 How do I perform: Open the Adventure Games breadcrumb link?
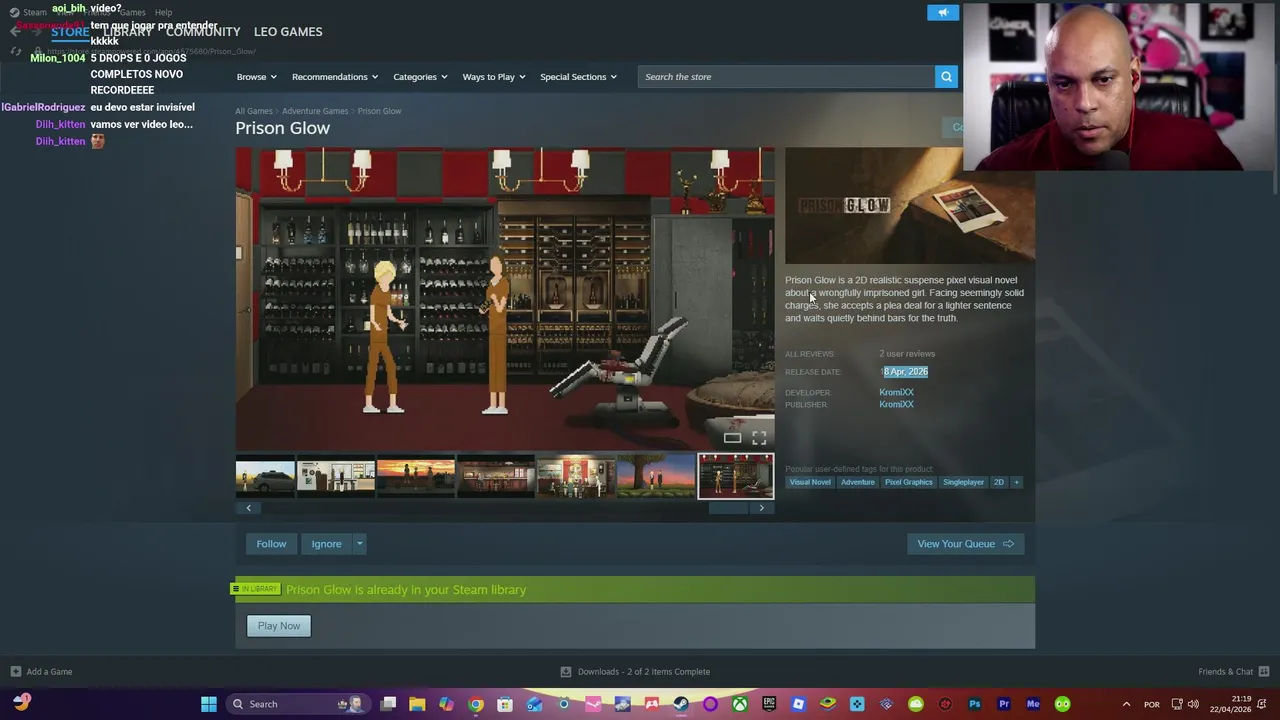(315, 111)
